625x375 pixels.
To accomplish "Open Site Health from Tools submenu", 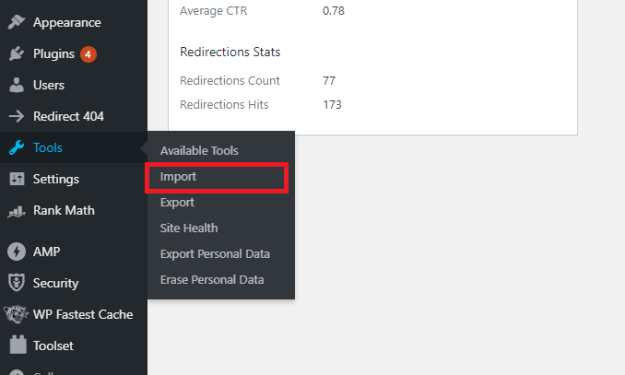I will click(x=189, y=228).
